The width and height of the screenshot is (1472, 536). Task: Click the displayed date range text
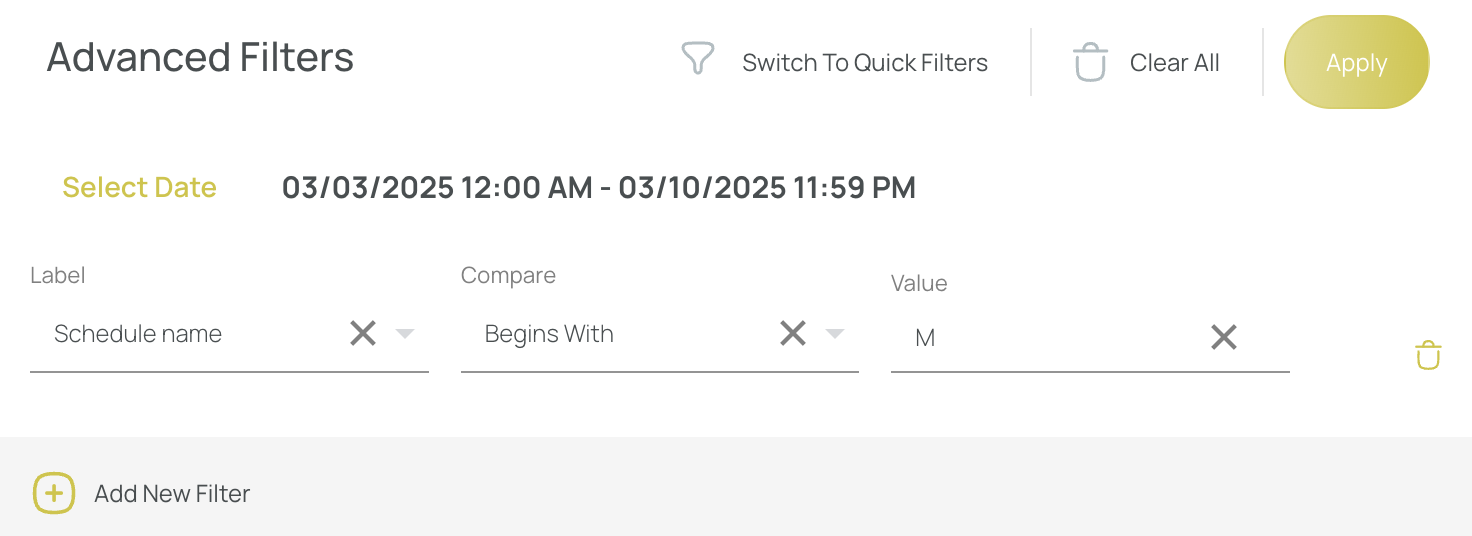599,187
